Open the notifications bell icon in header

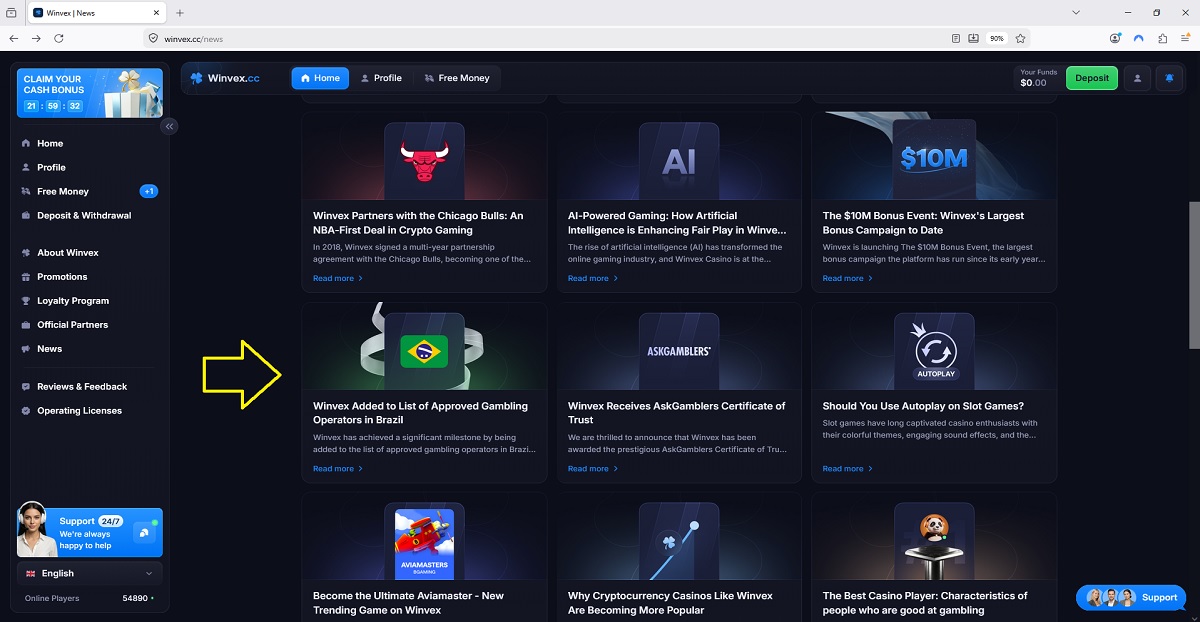coord(1169,78)
